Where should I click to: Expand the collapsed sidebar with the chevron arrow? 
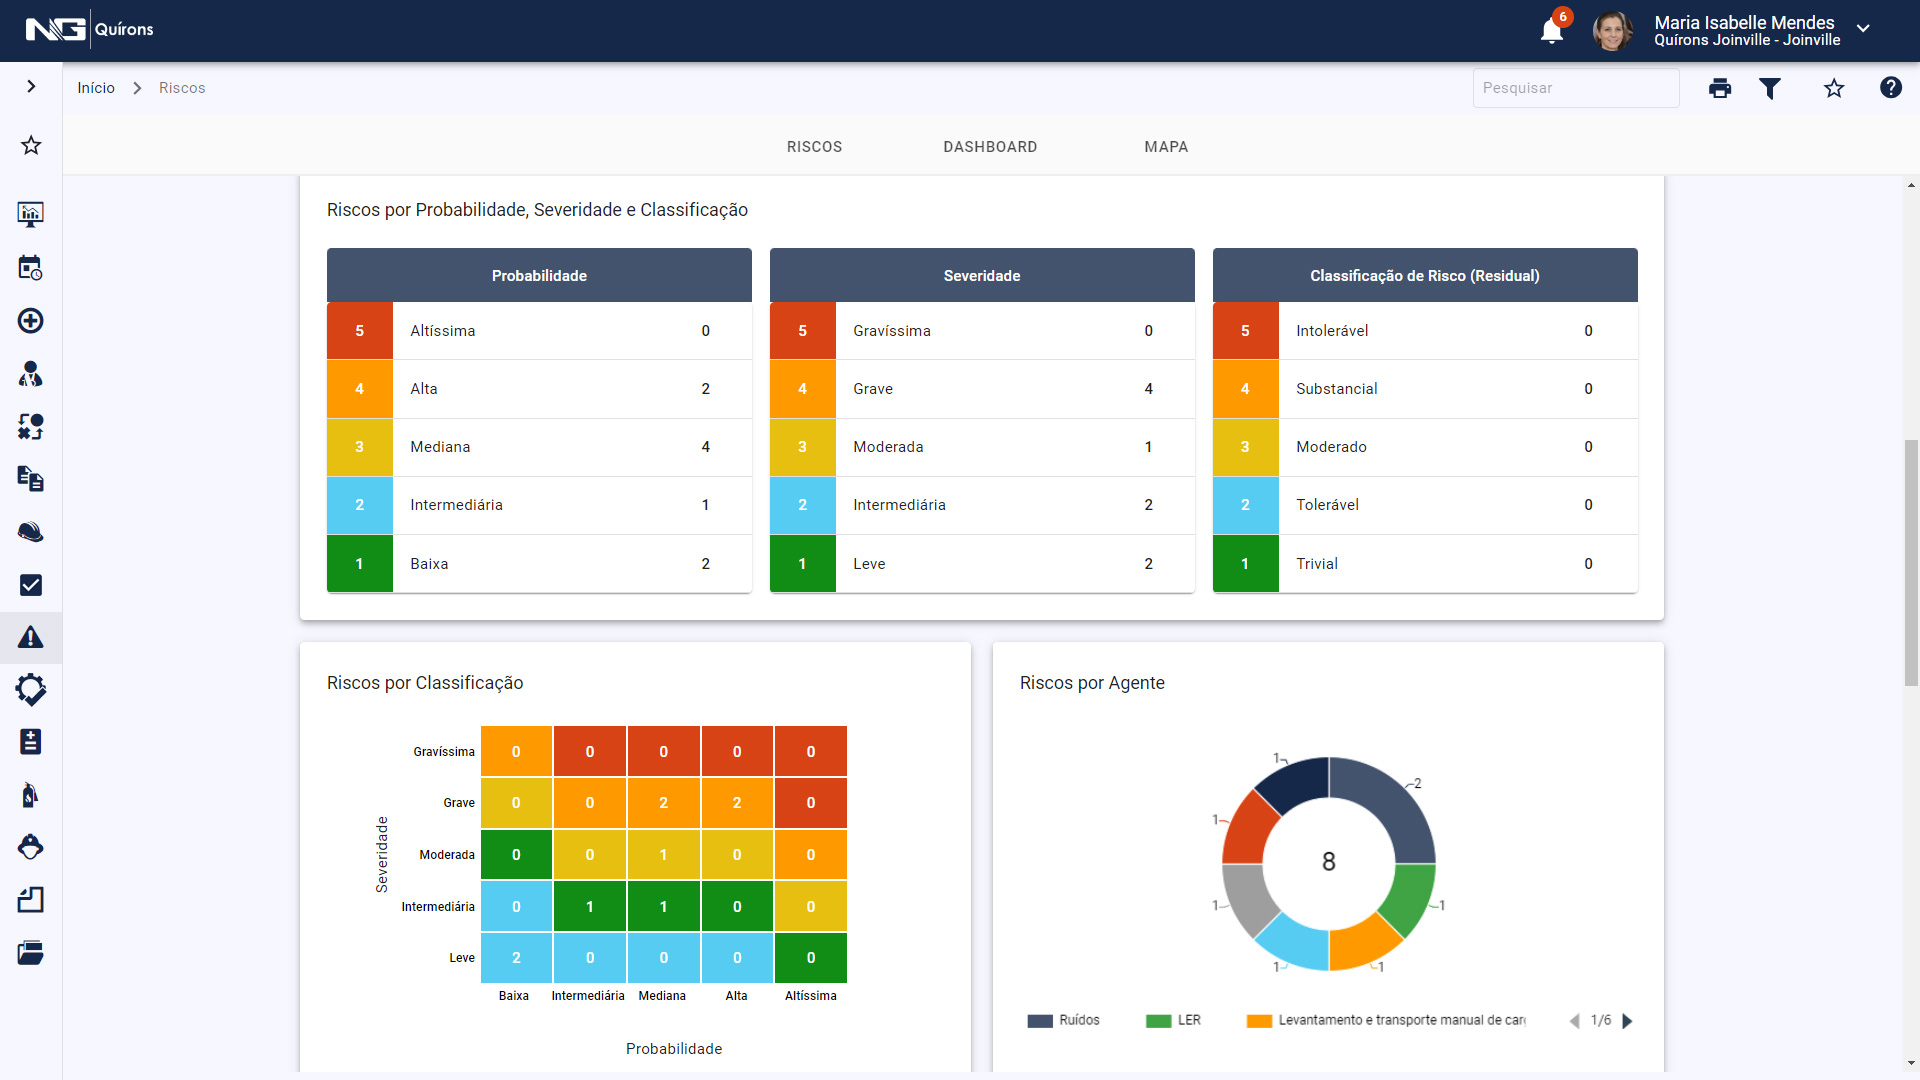[31, 85]
